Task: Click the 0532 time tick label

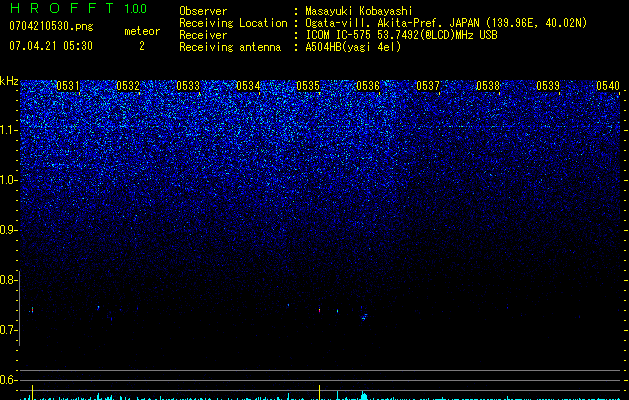Action: [x=128, y=86]
